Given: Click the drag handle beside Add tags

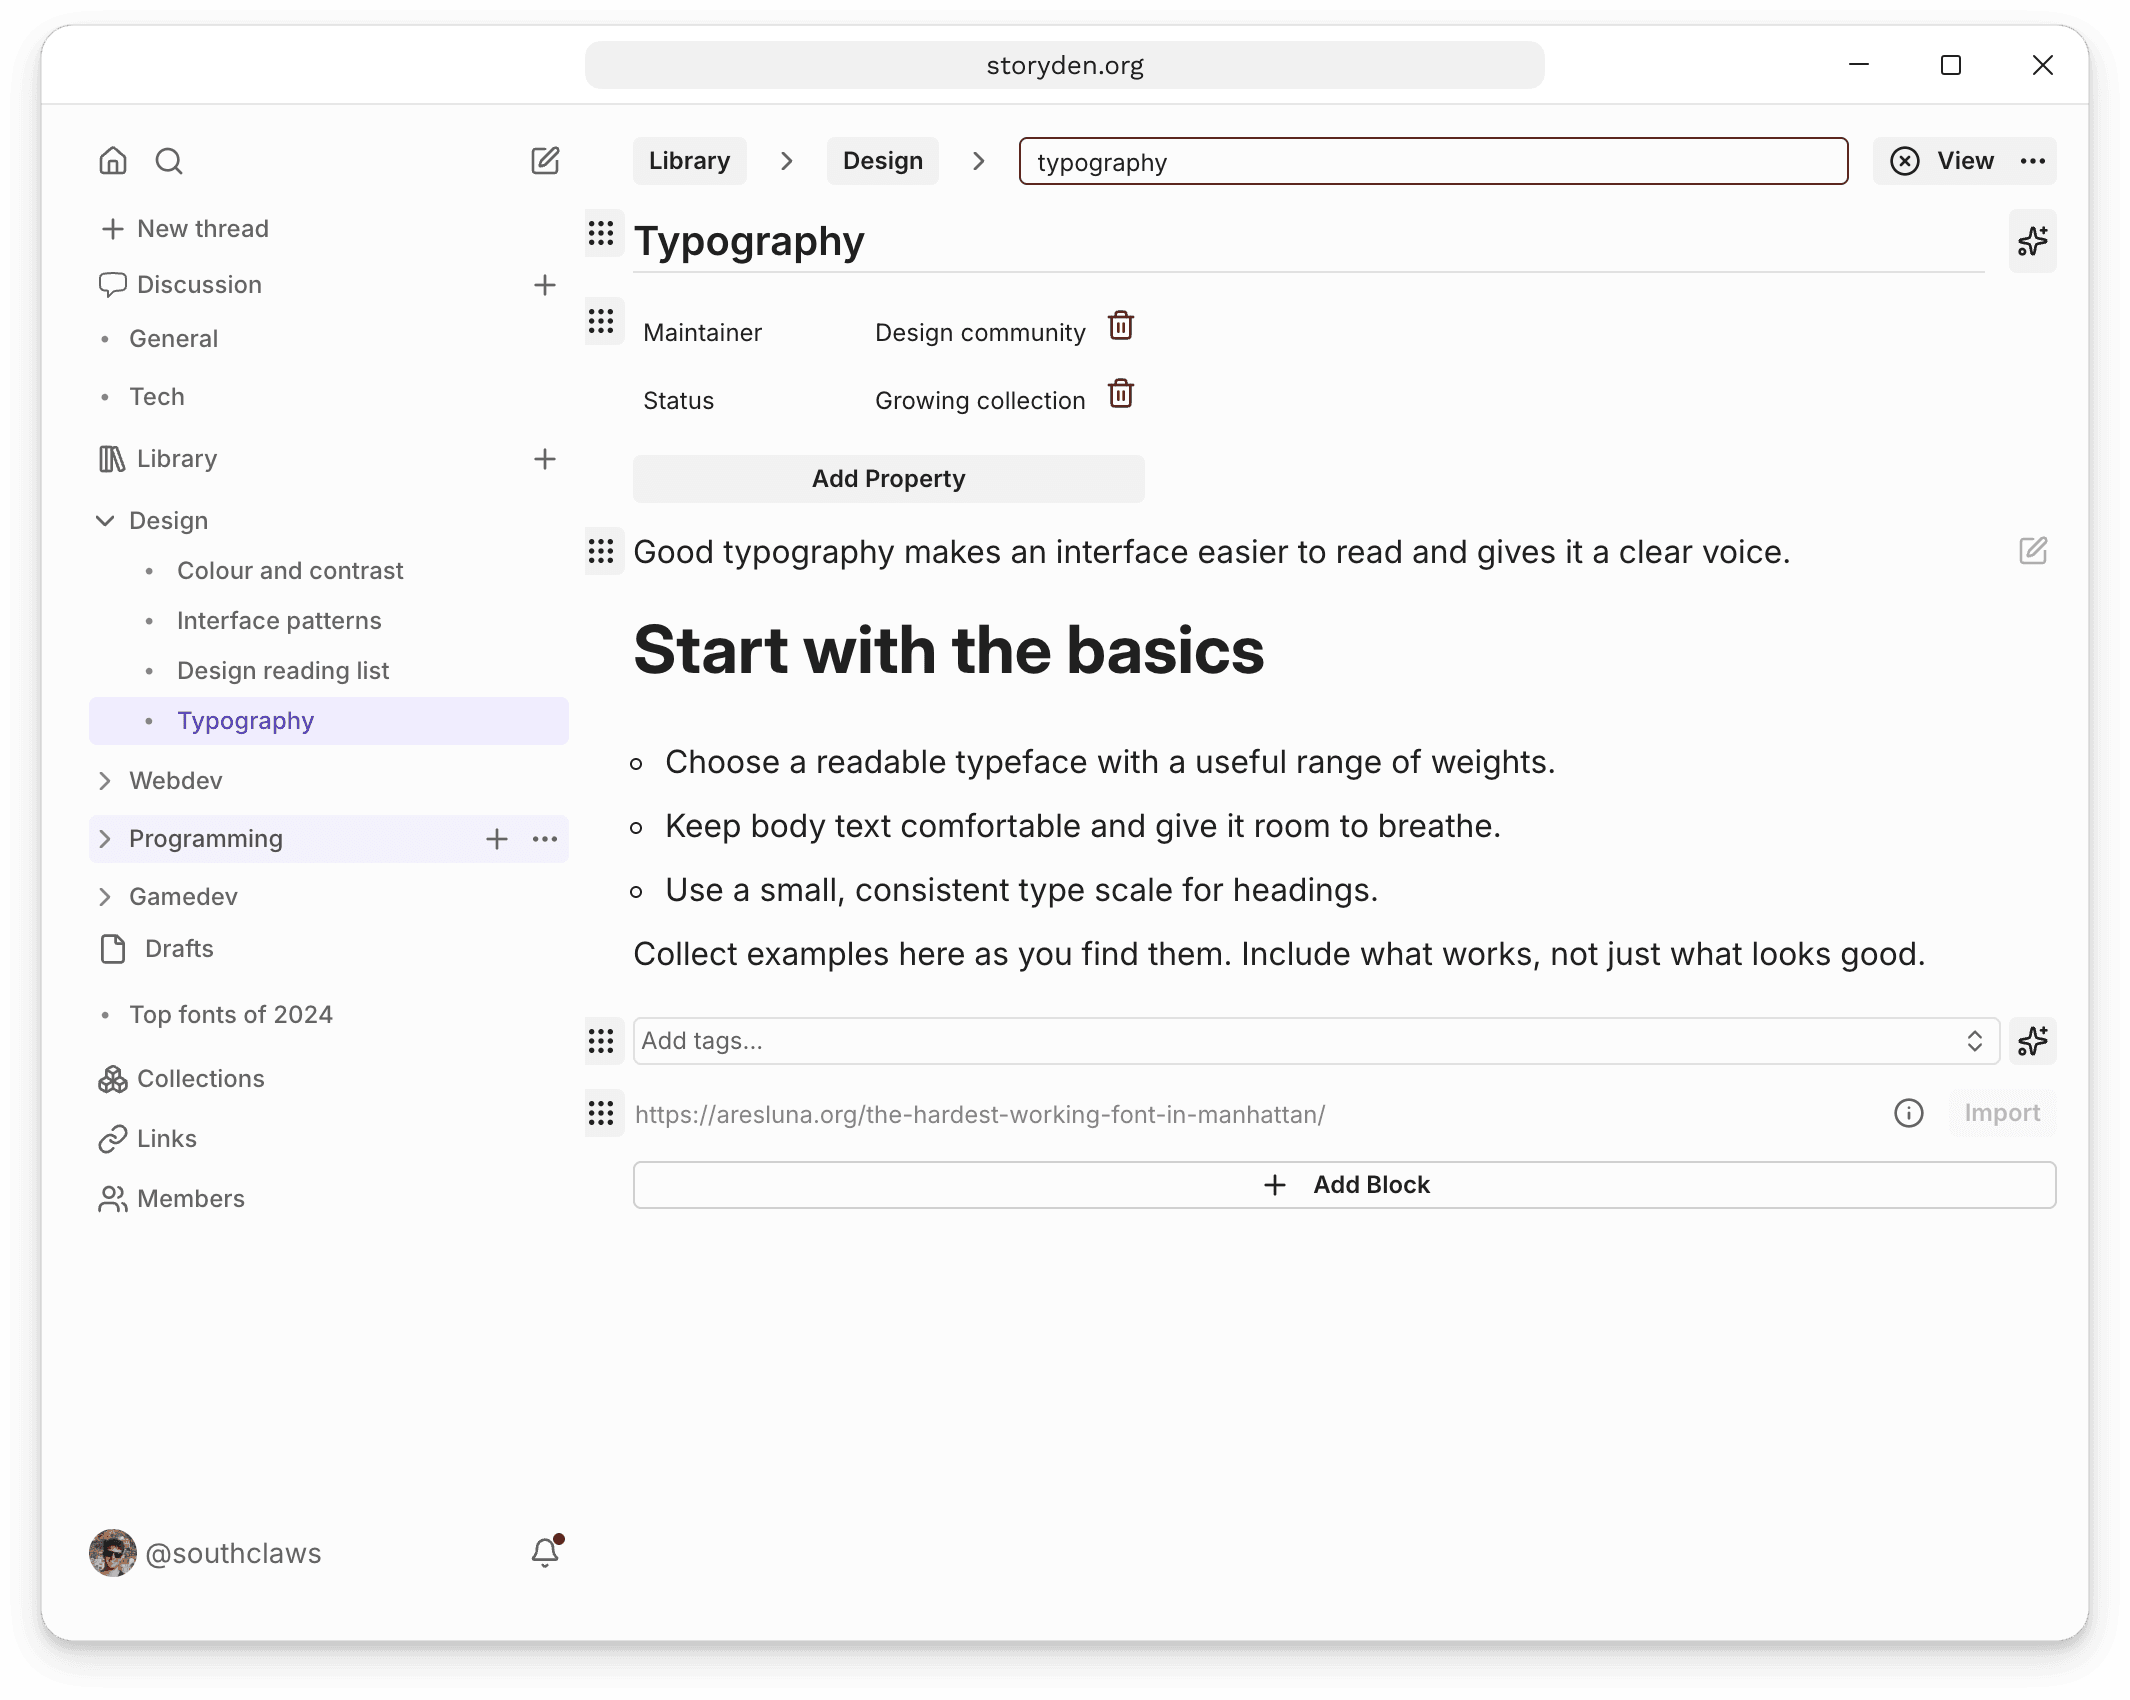Looking at the screenshot, I should 601,1041.
